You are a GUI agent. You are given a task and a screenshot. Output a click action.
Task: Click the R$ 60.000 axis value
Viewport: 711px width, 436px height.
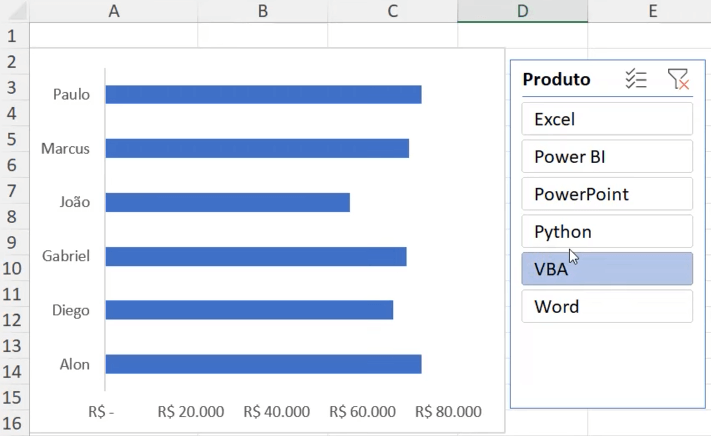362,412
